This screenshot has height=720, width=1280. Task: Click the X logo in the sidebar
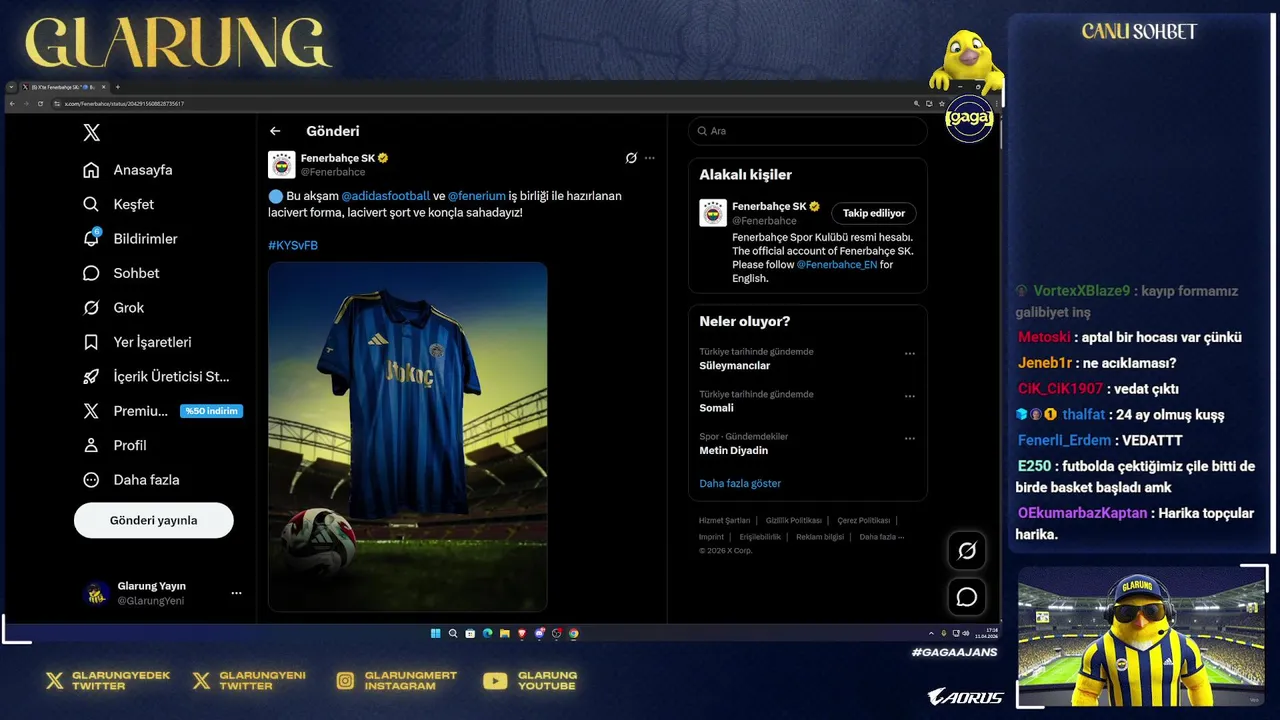click(91, 133)
